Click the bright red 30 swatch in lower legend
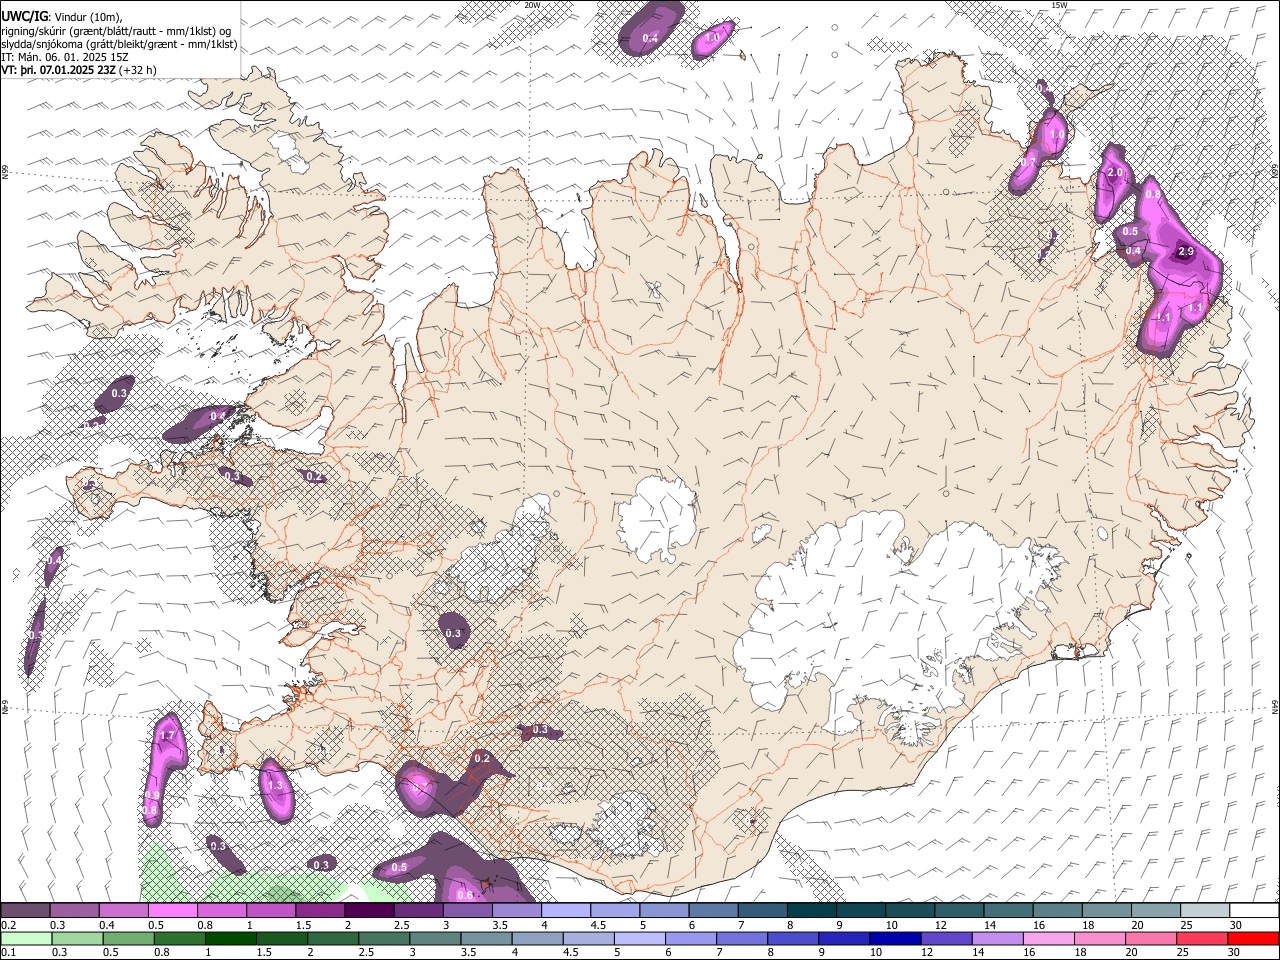The image size is (1280, 960). pos(1253,939)
